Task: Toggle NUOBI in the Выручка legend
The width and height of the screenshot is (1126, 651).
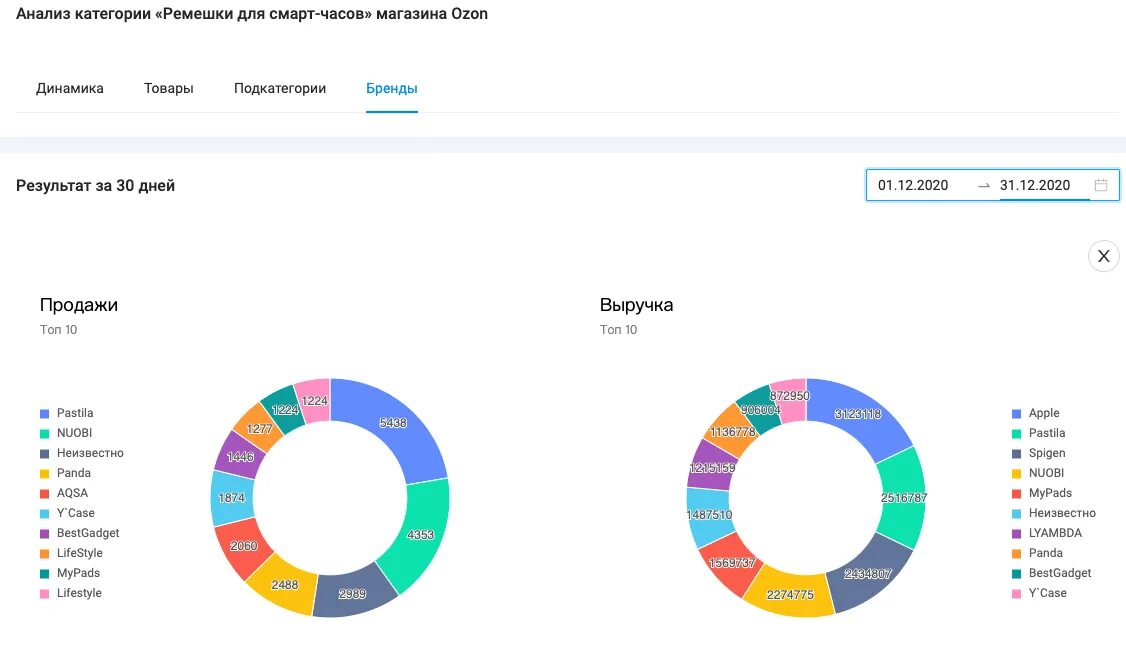Action: [1038, 473]
